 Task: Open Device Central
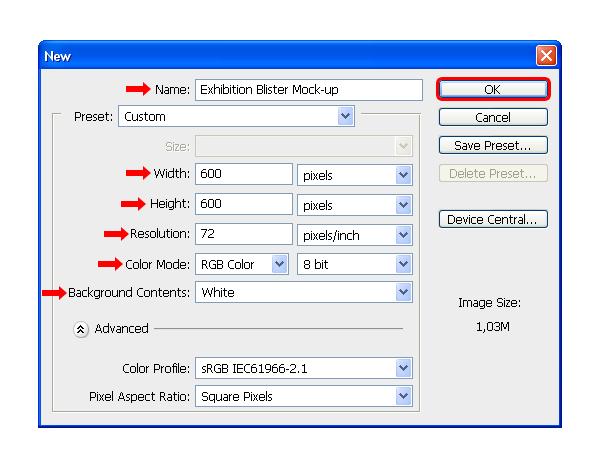tap(492, 219)
